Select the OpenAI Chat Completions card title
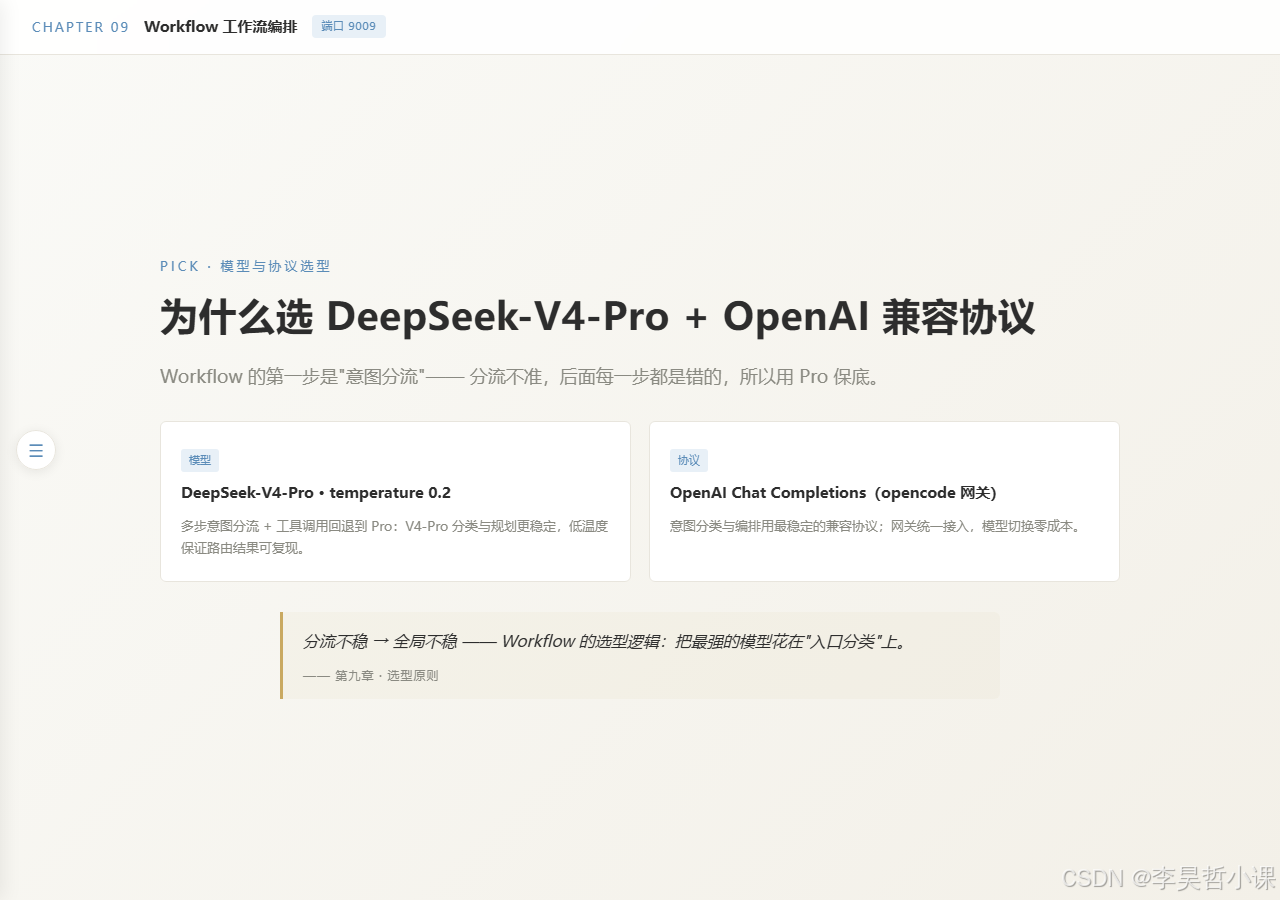This screenshot has width=1280, height=900. coord(833,493)
